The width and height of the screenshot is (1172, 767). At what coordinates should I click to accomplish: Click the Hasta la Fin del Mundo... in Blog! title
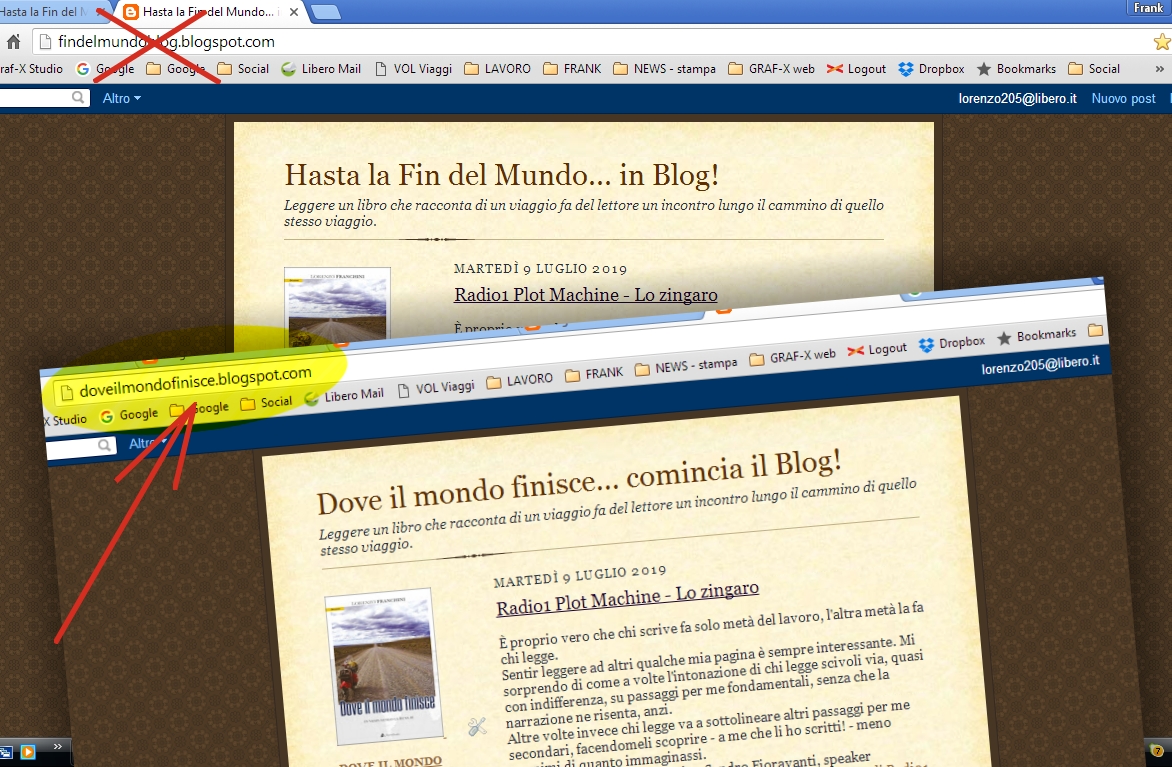[502, 175]
